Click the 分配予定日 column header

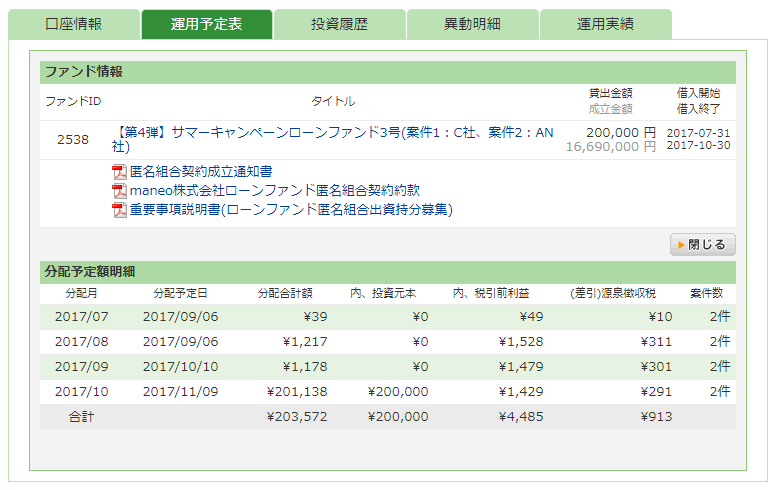coord(181,294)
